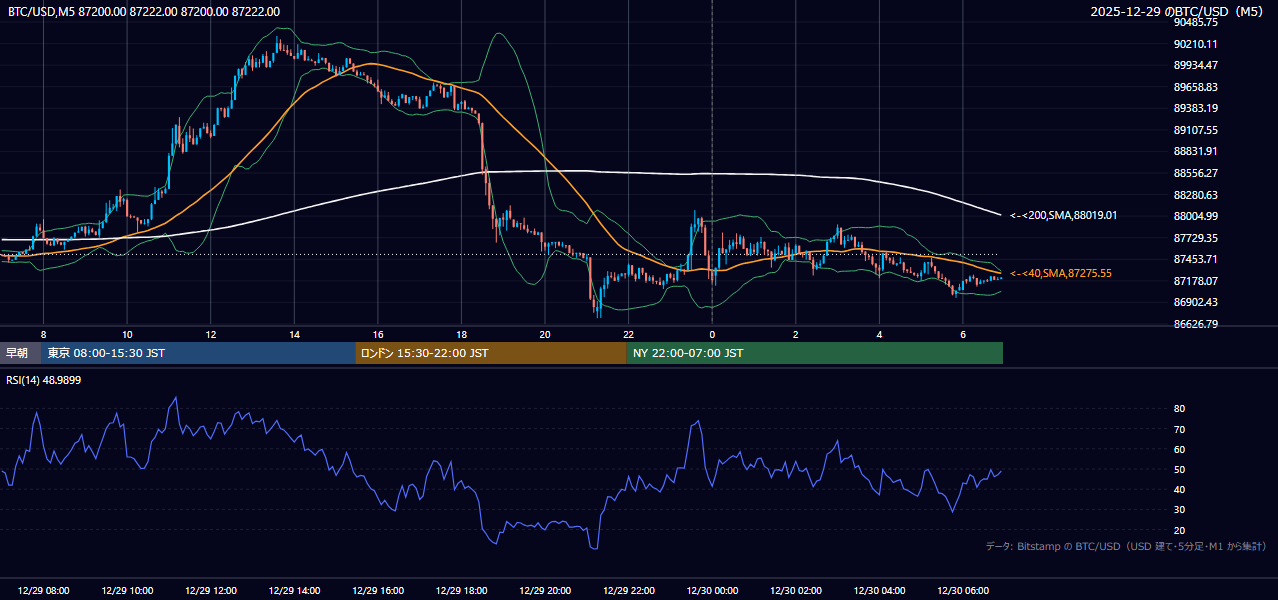The height and width of the screenshot is (600, 1278).
Task: Click RSI scale value 70
Action: click(1179, 429)
